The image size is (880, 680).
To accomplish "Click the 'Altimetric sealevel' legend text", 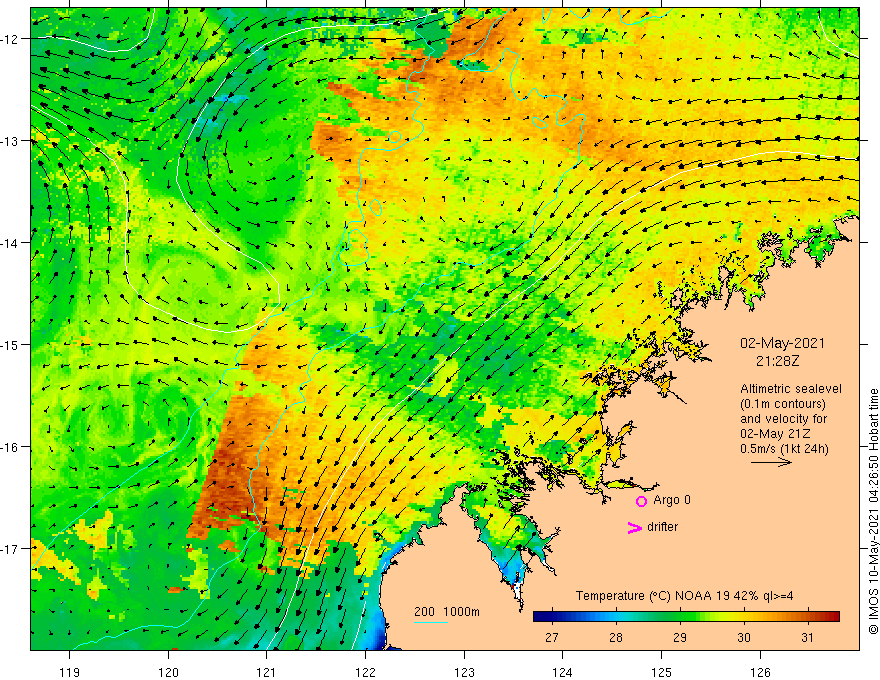I will pyautogui.click(x=791, y=389).
